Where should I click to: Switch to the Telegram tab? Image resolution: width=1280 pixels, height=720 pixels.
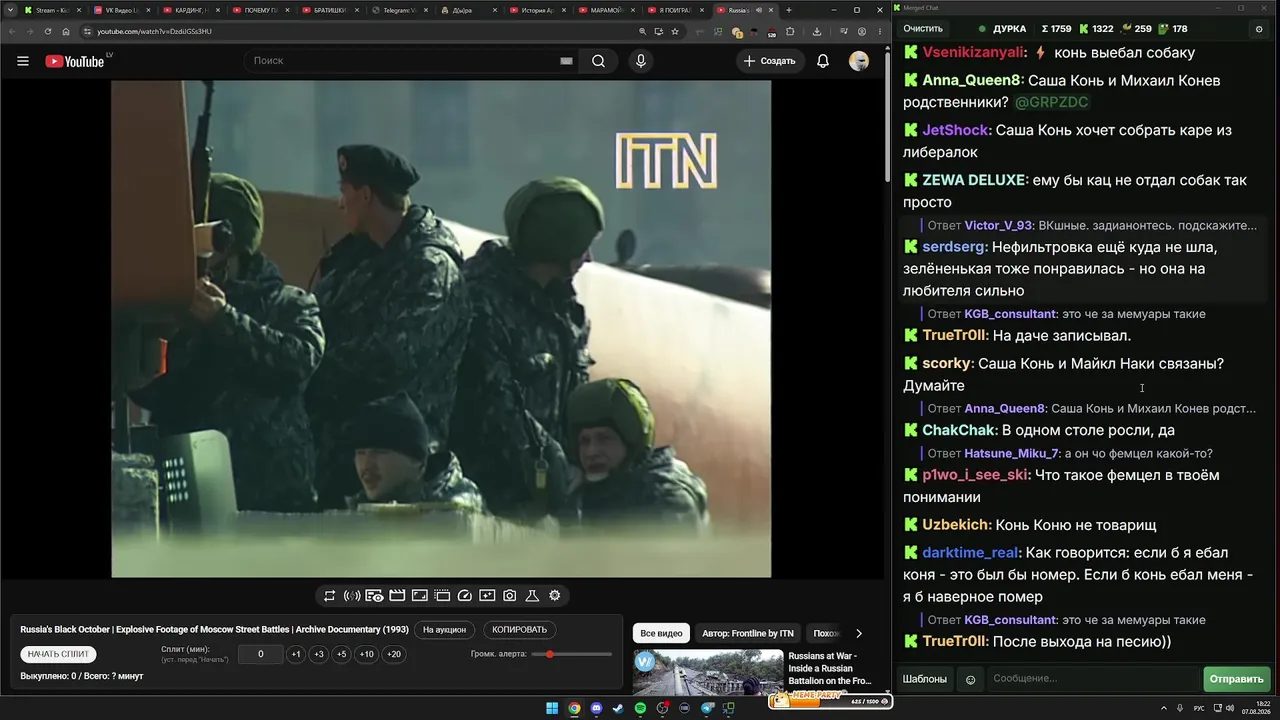point(400,10)
